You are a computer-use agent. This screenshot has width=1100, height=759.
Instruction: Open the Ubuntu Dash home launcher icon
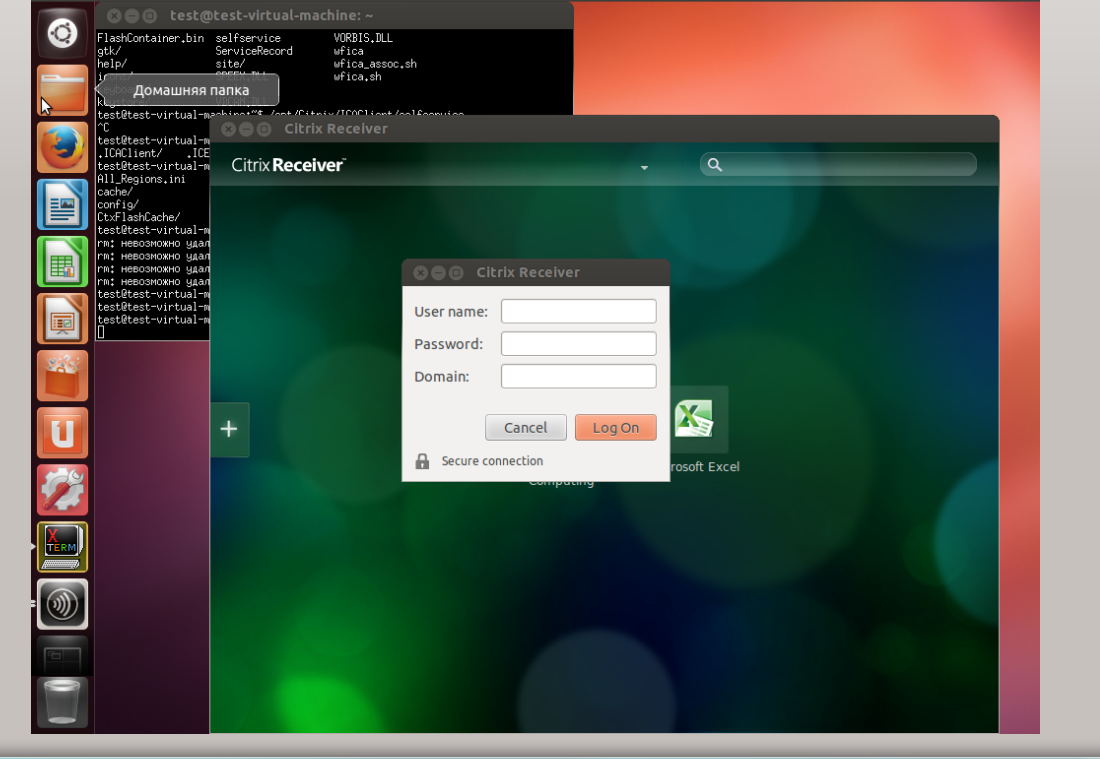tap(62, 33)
